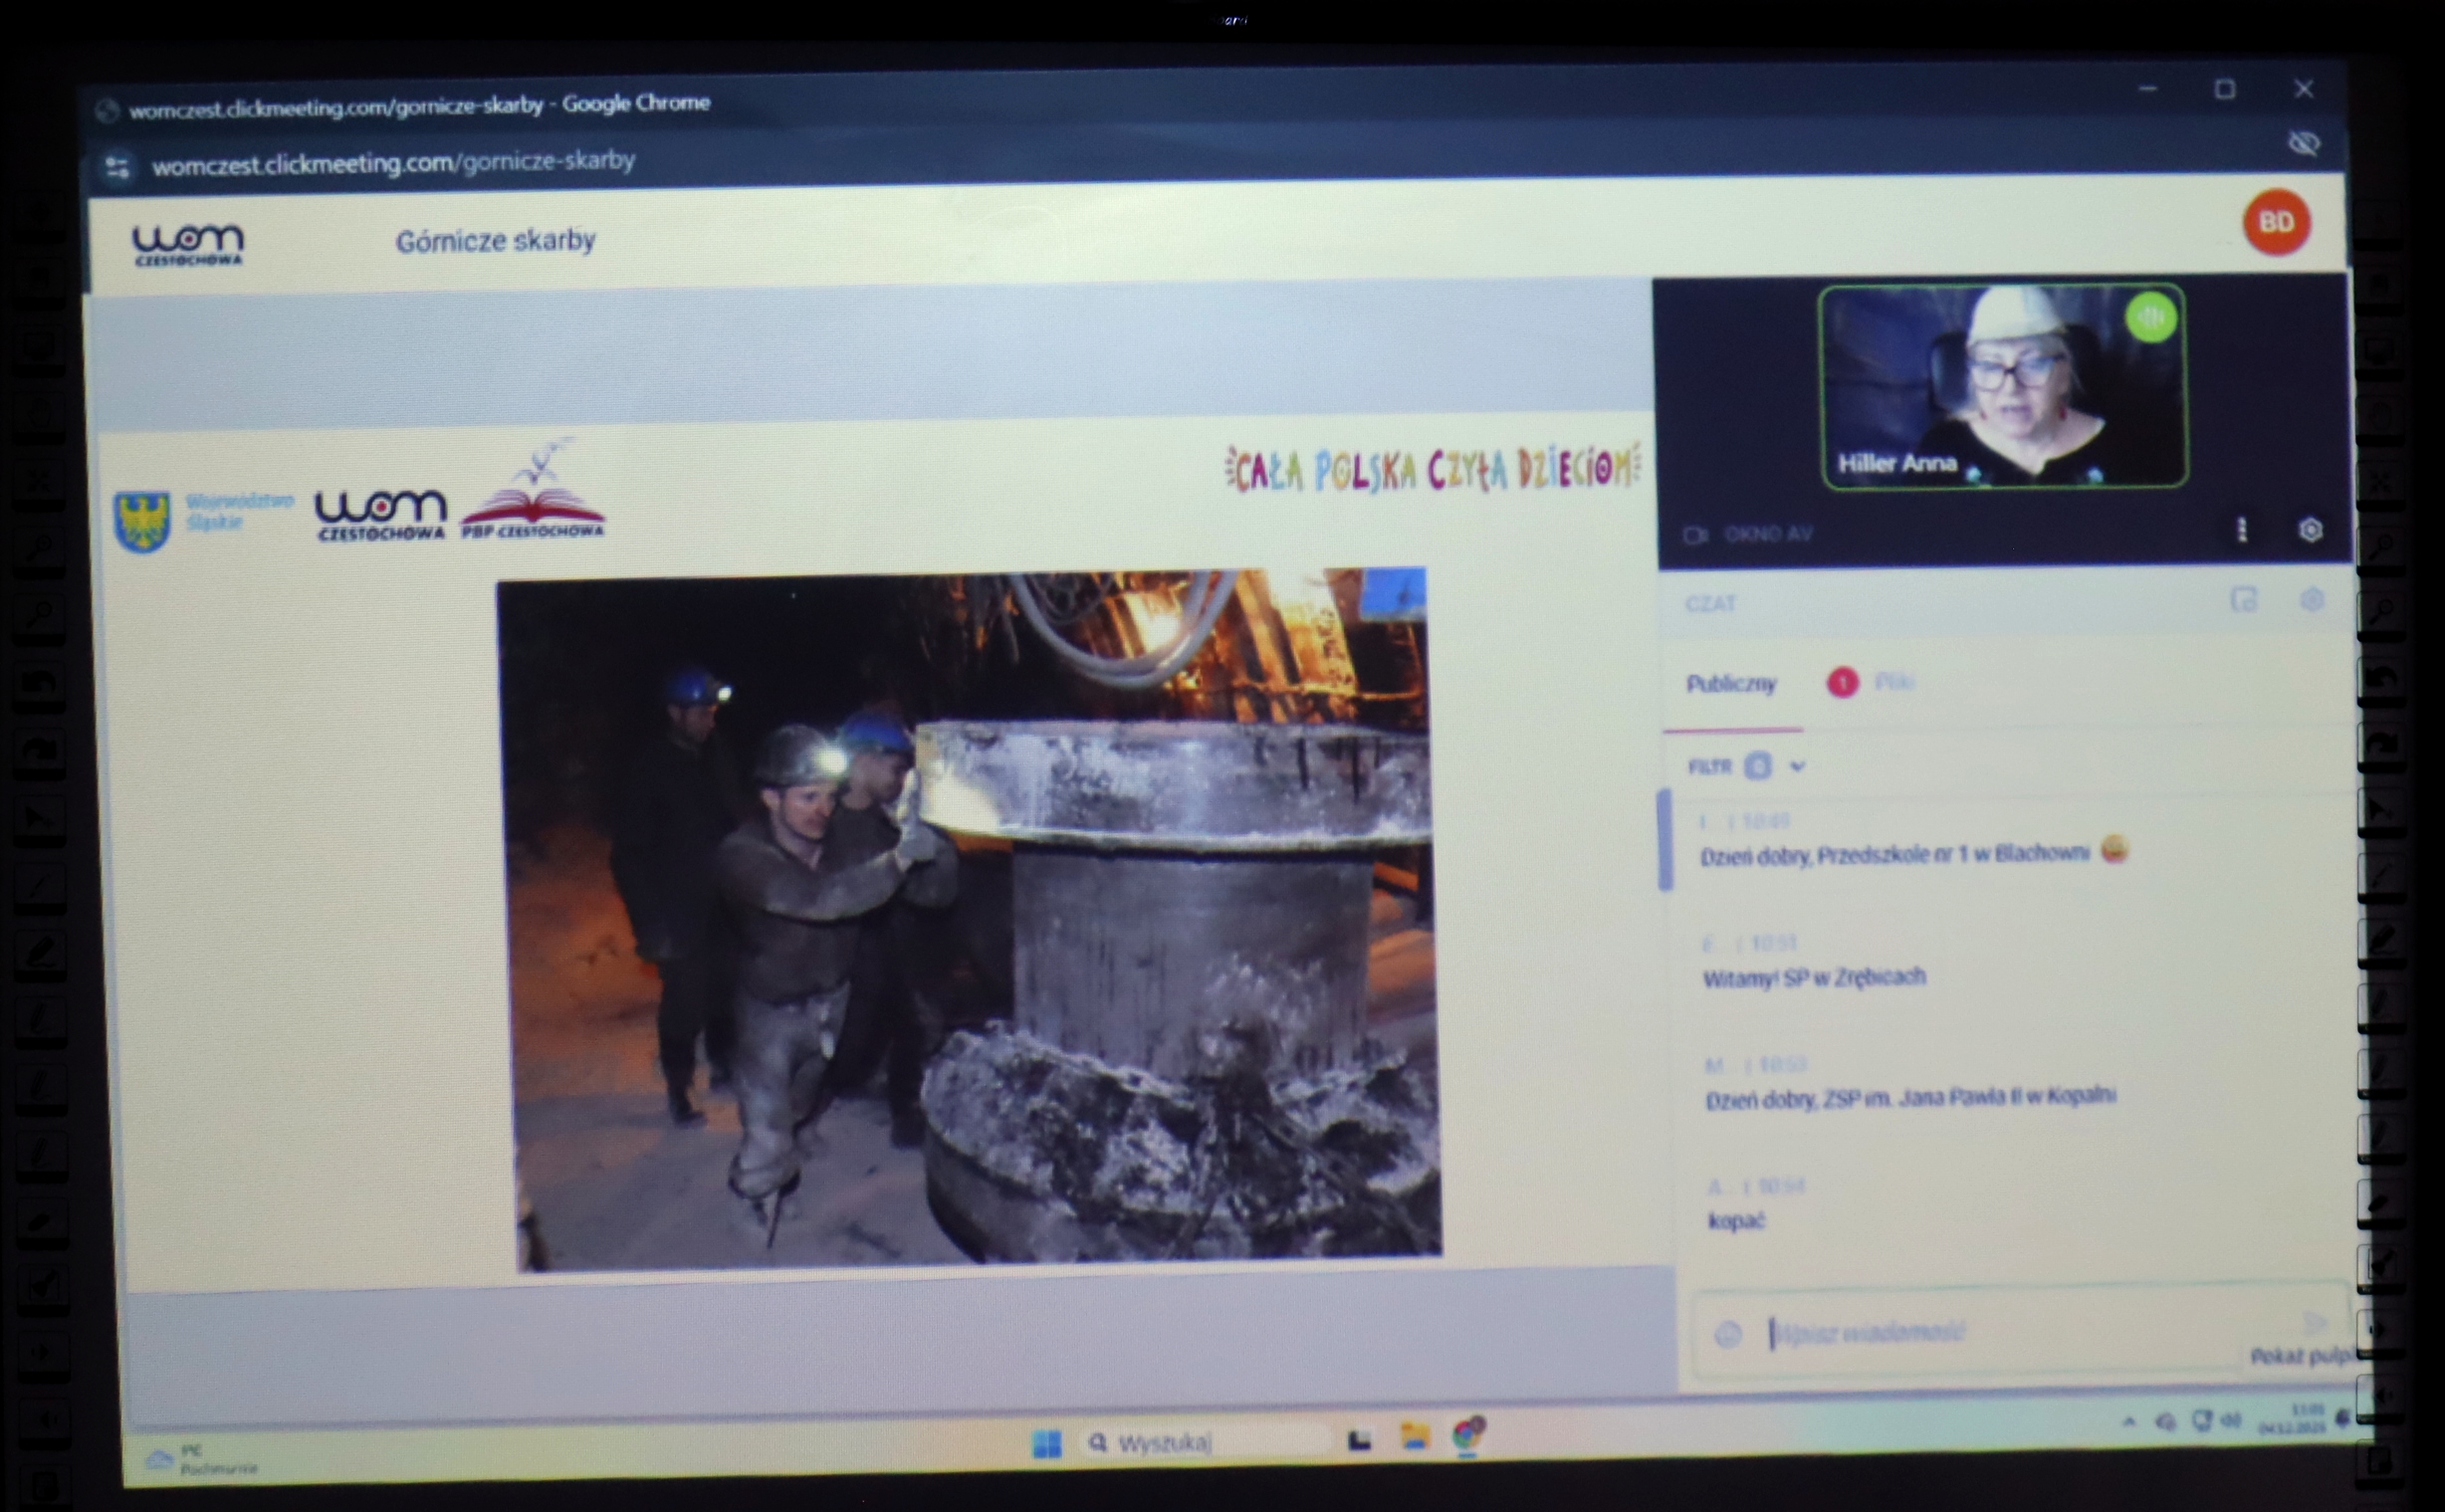This screenshot has width=2445, height=1512.
Task: Open AV window three-dot menu
Action: [2241, 530]
